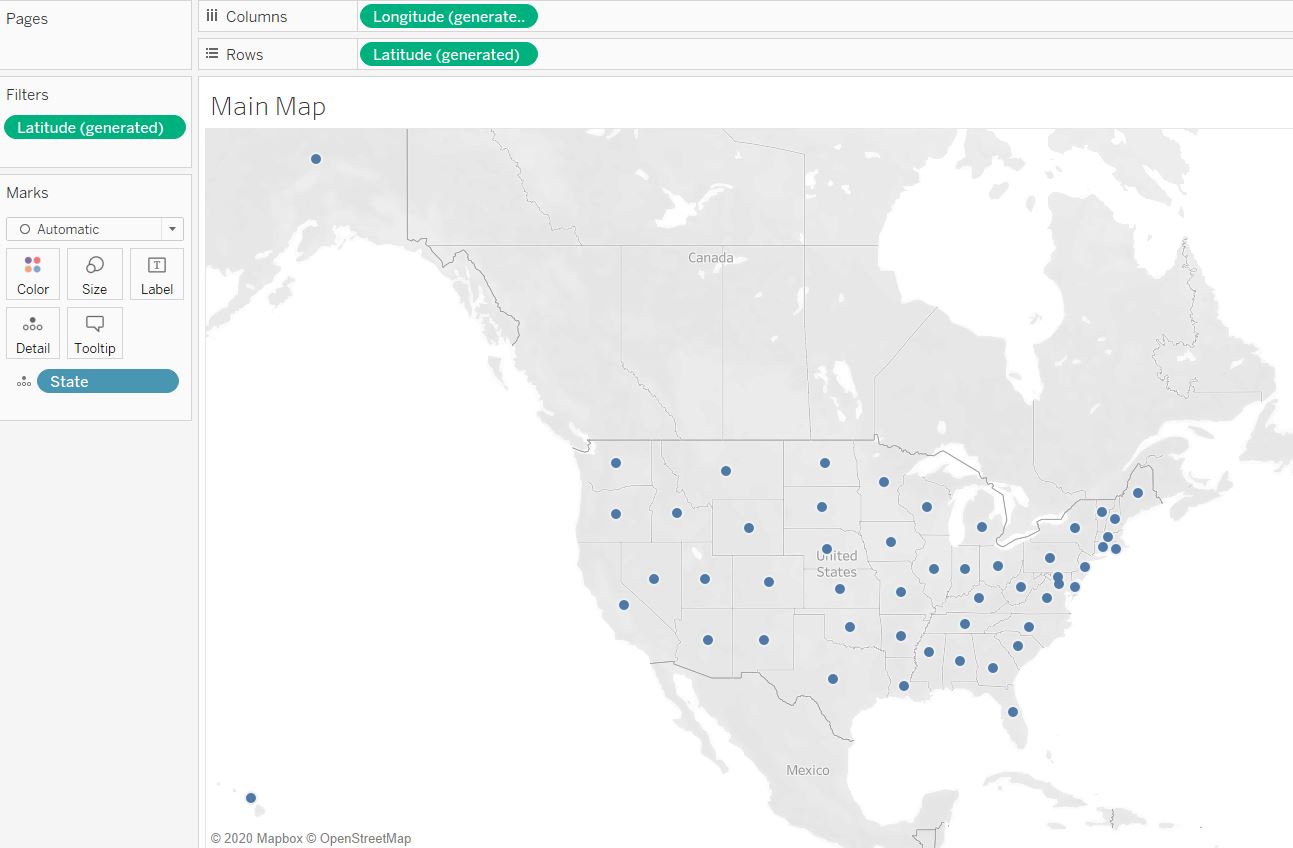Select the Hawaii mark on the map
Viewport: 1293px width, 848px height.
click(251, 797)
